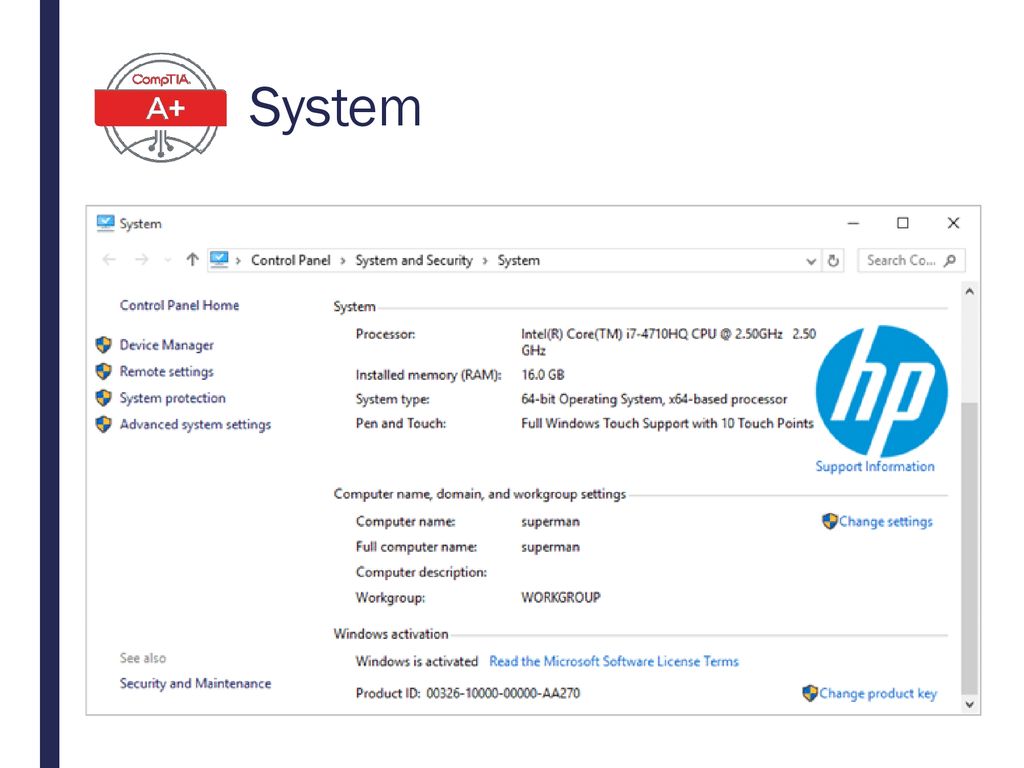Click shield icon beside Advanced system settings
Screen dimensions: 1024x768
pos(103,424)
